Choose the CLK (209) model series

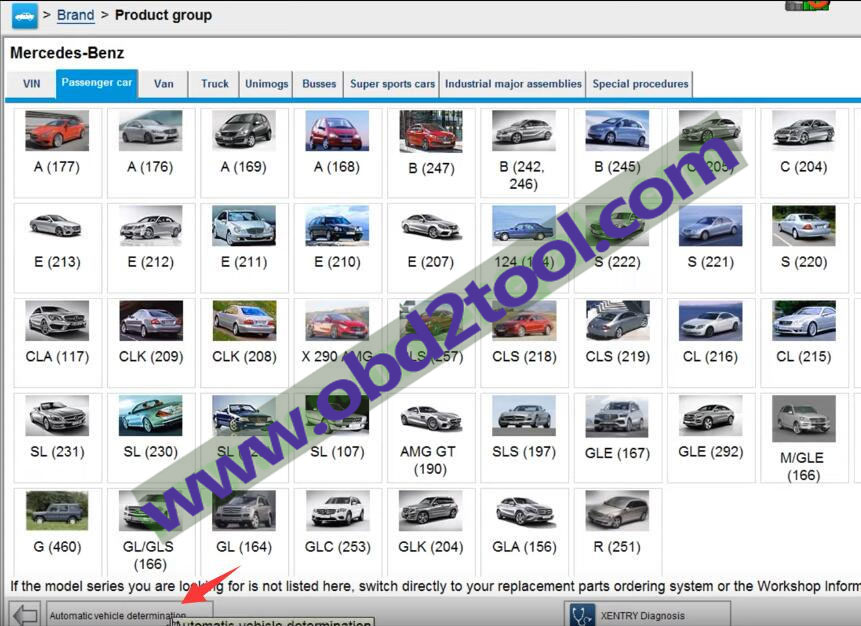151,343
